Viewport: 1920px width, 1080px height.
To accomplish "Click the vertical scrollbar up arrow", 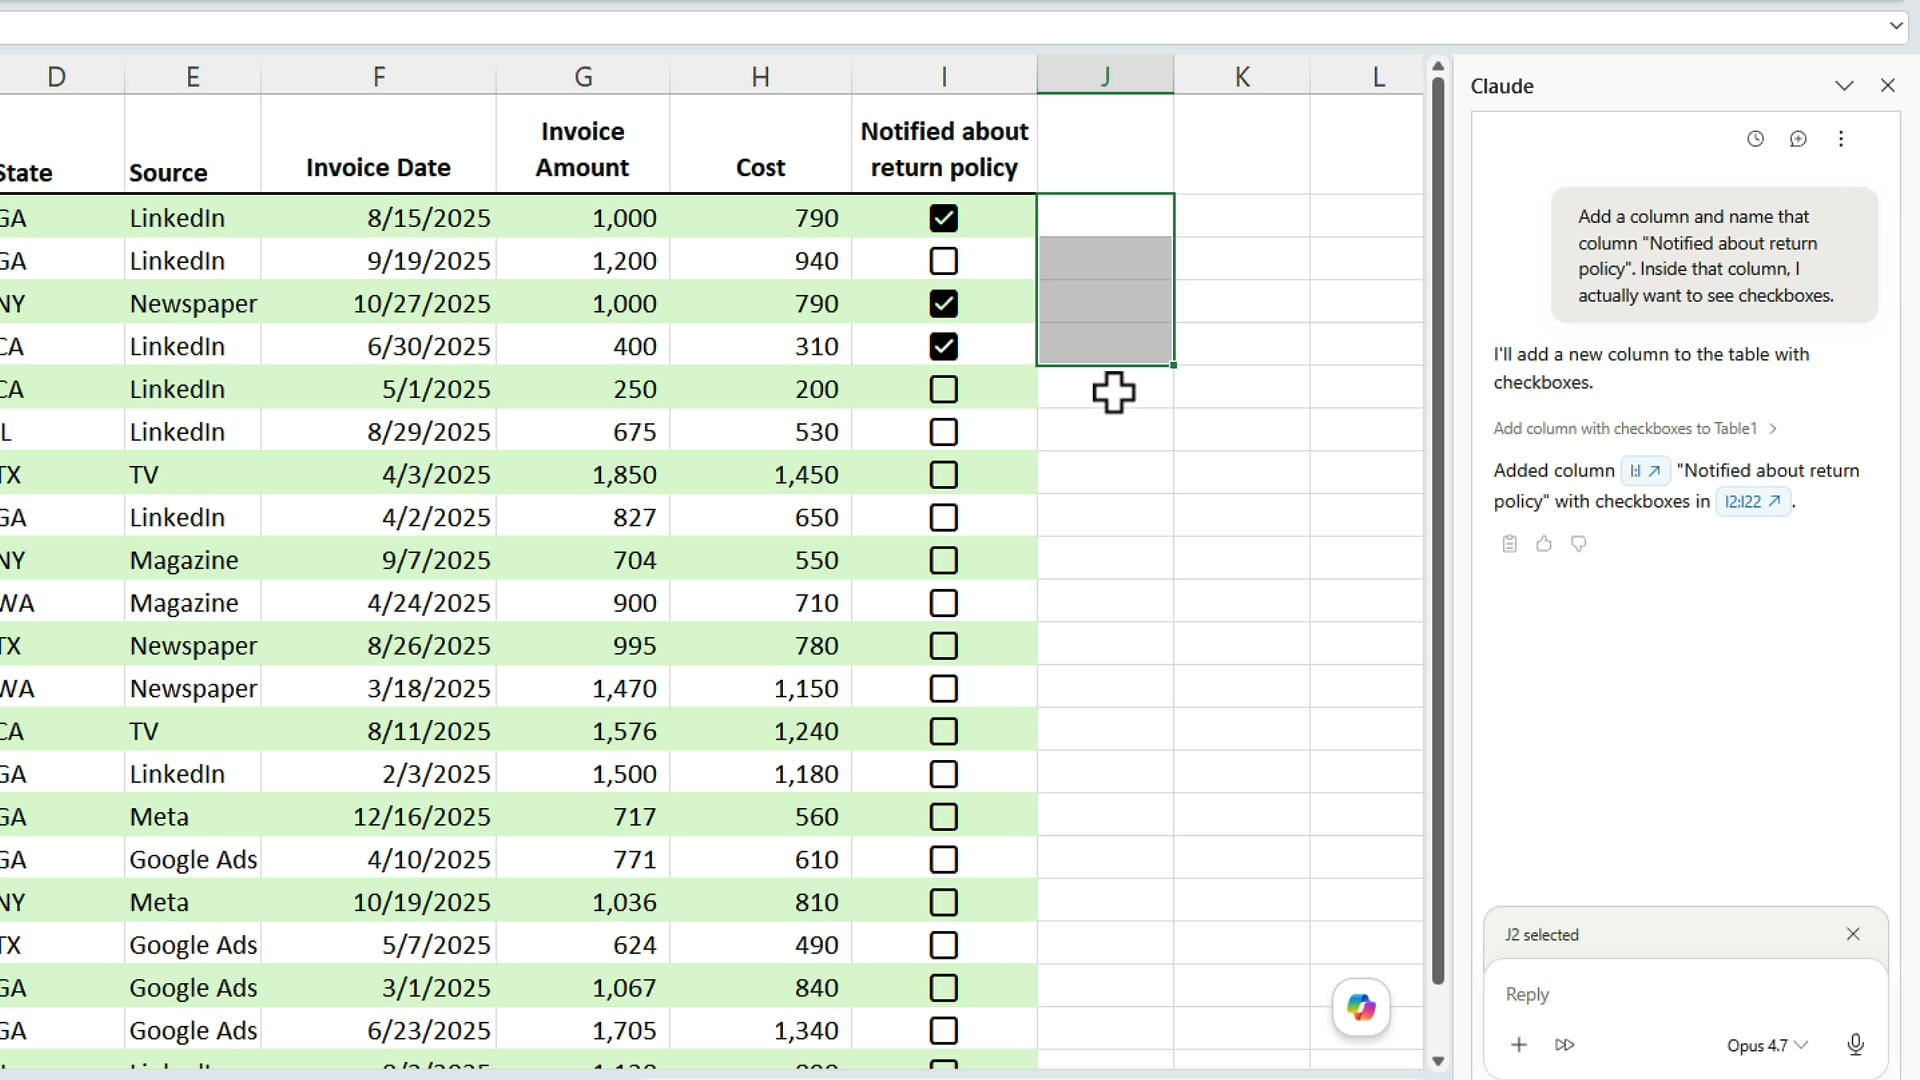I will click(x=1438, y=66).
